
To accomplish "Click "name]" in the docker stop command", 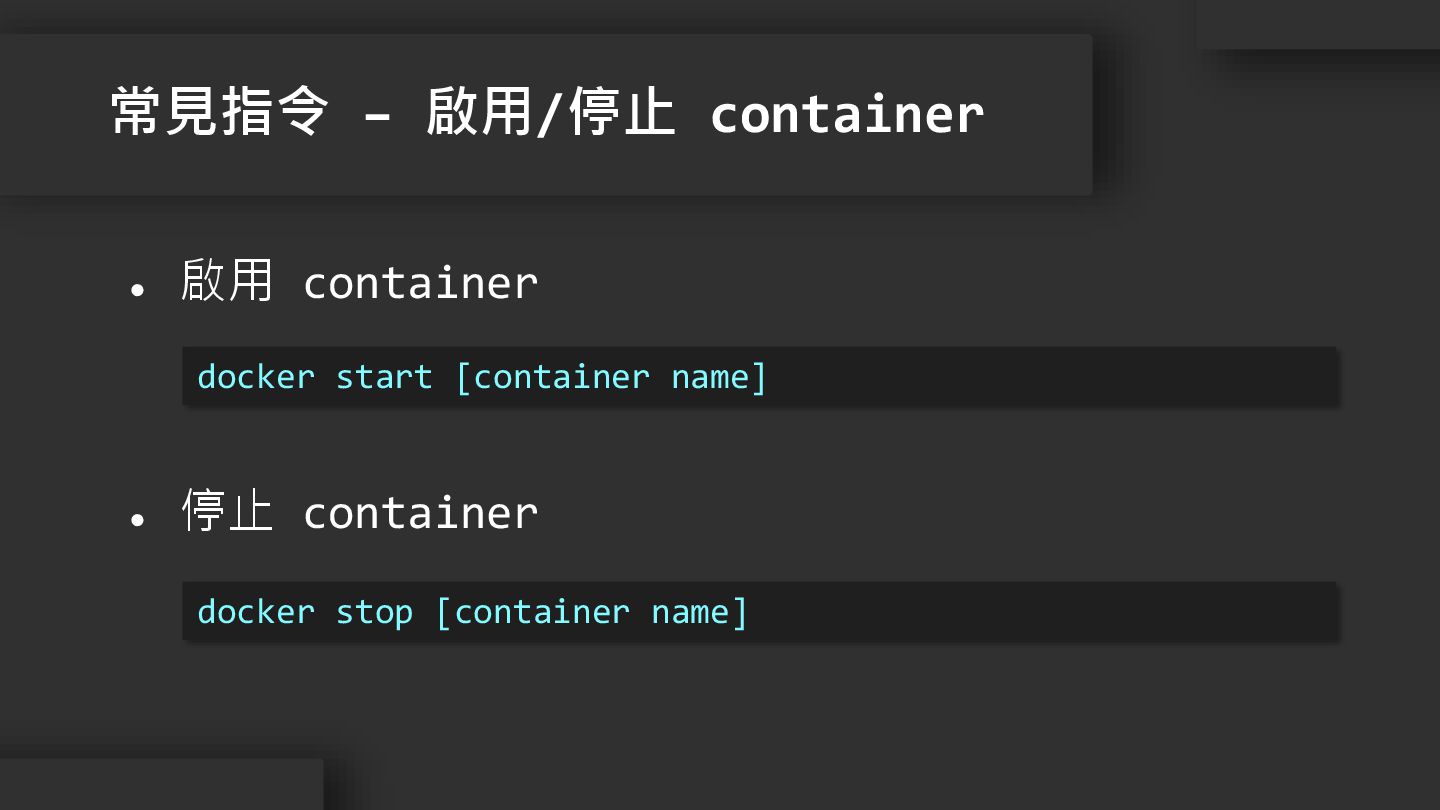I will (699, 612).
